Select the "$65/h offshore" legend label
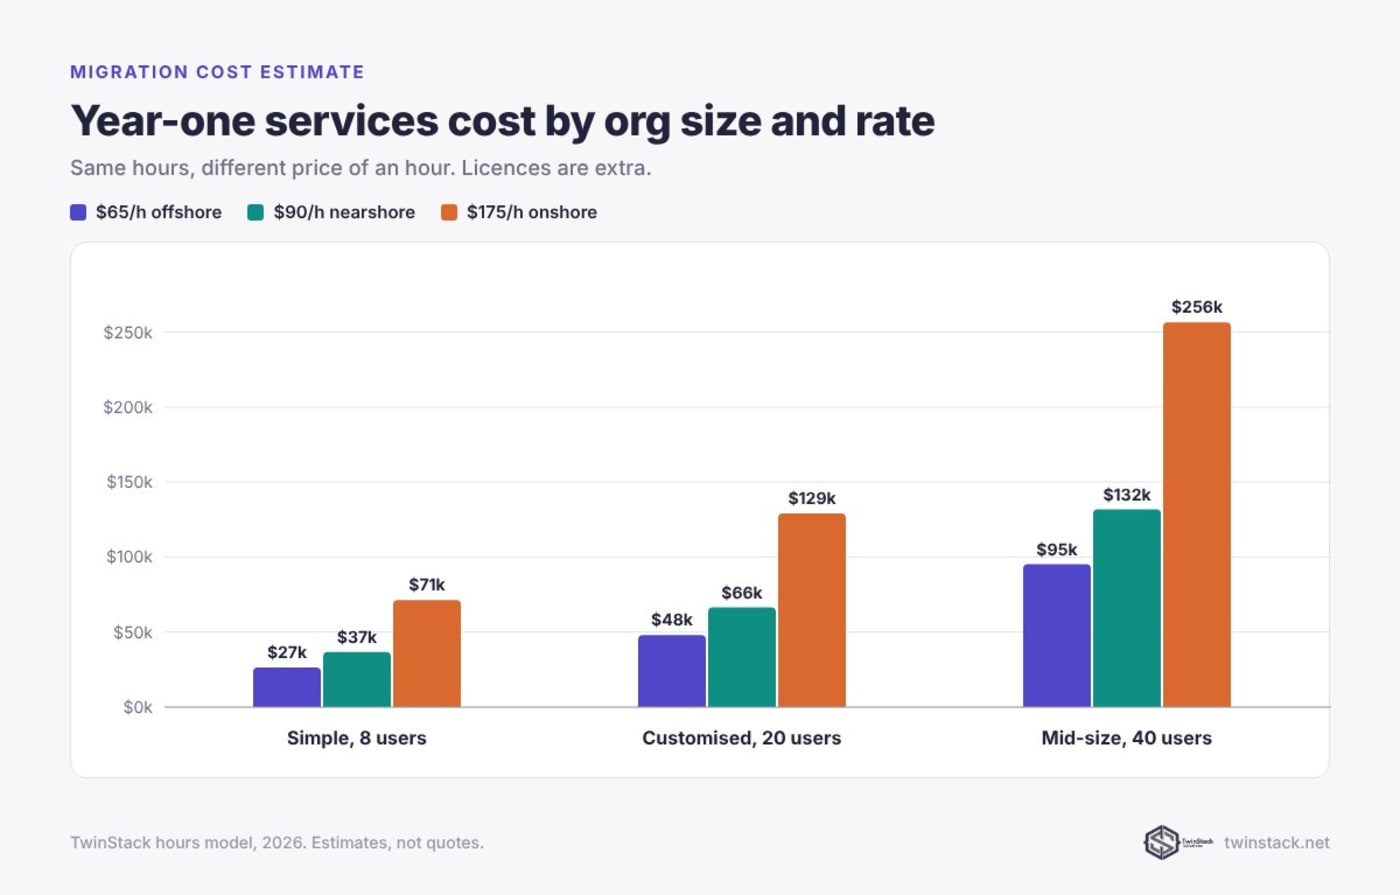 pos(159,212)
